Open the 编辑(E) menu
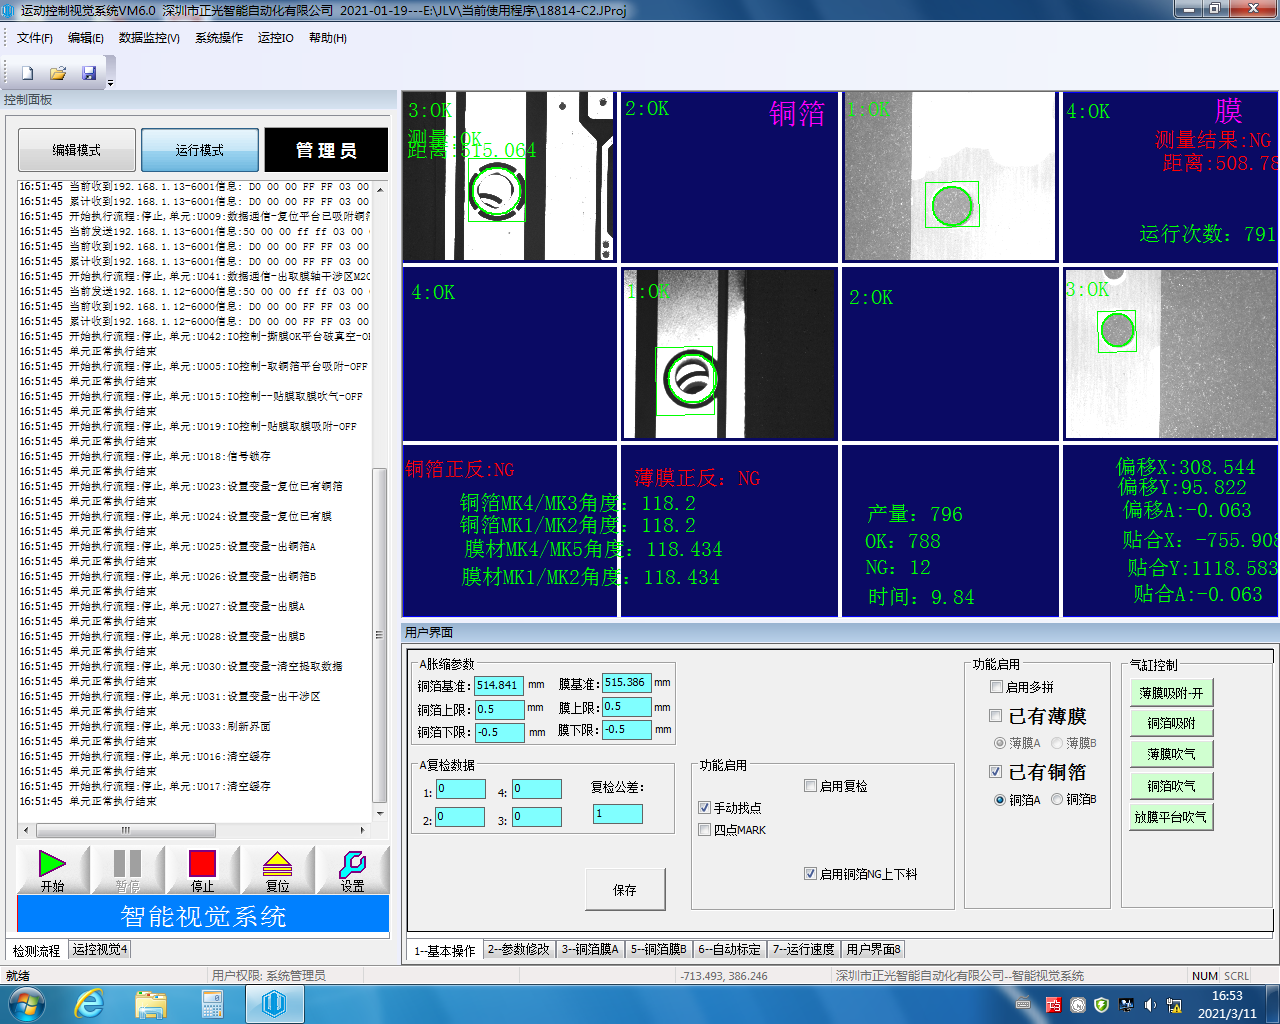This screenshot has height=1024, width=1280. 86,38
